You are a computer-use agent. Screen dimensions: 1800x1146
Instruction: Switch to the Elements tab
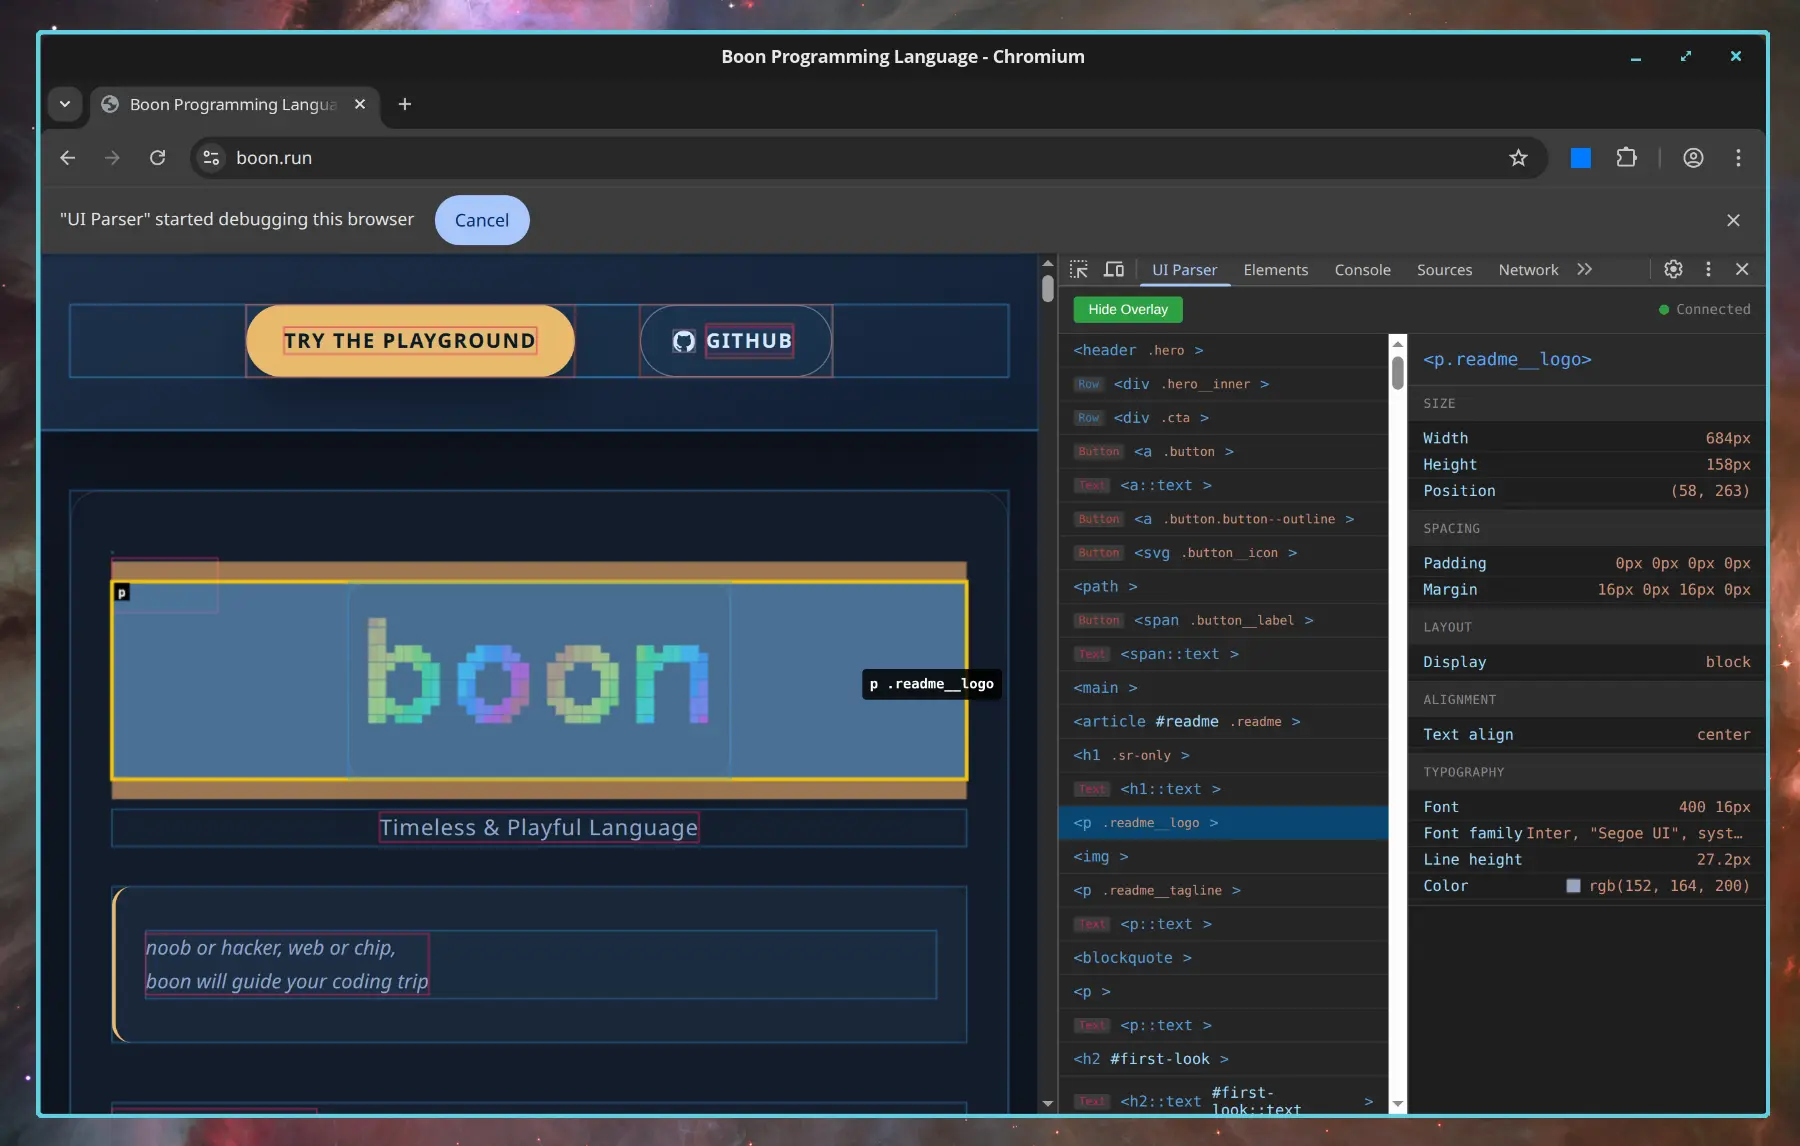pos(1275,269)
